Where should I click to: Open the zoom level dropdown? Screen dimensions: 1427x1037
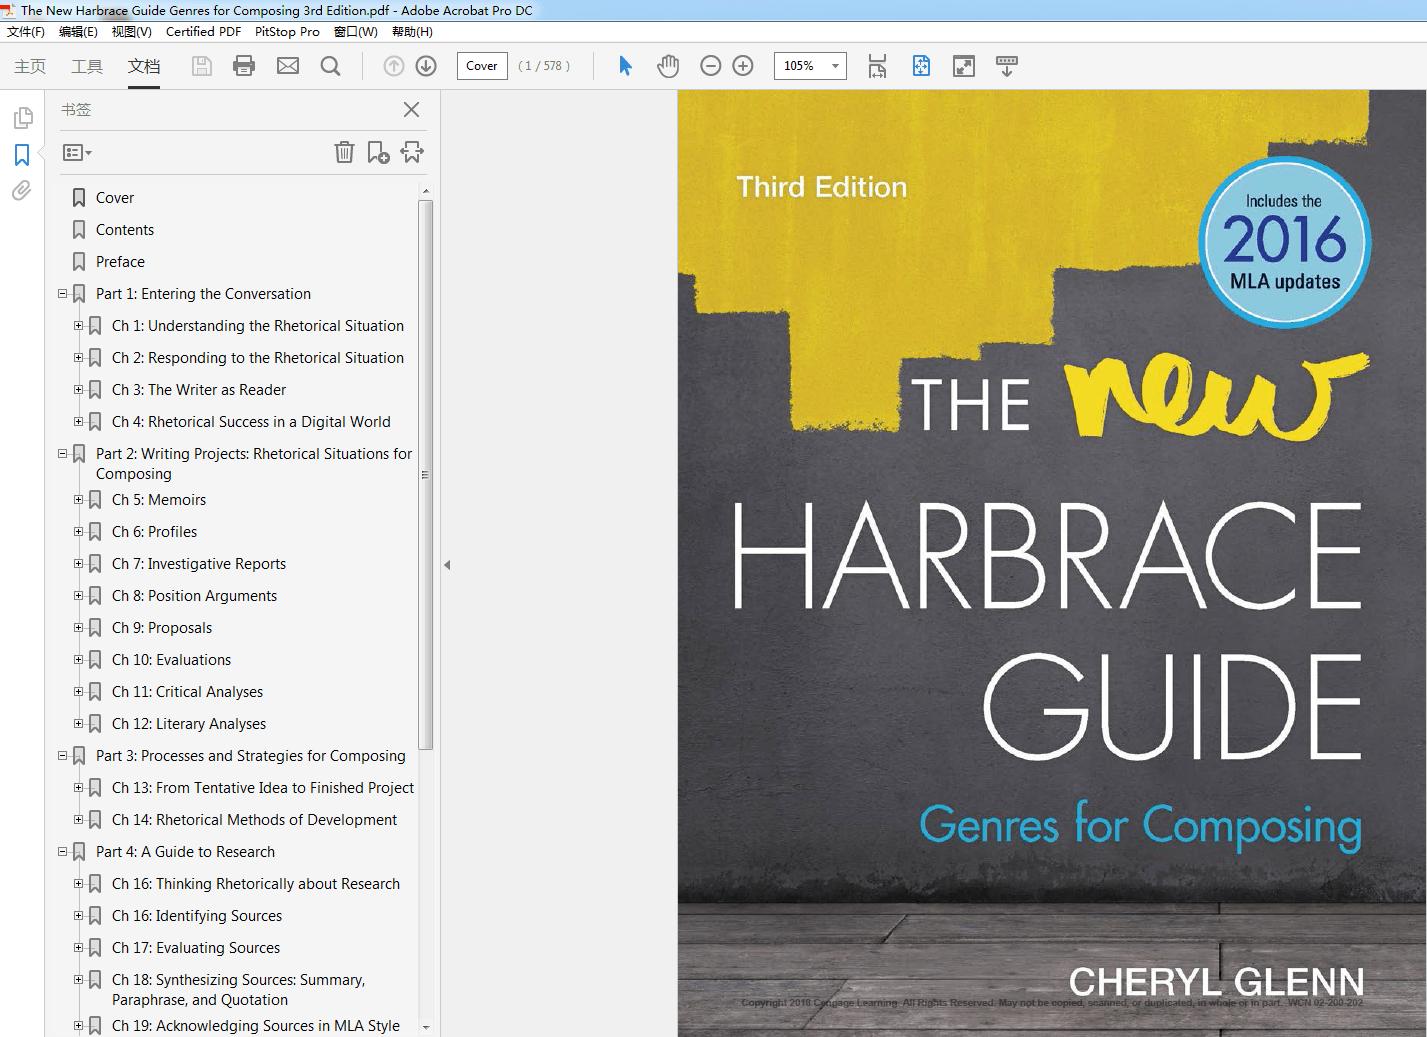[x=835, y=66]
